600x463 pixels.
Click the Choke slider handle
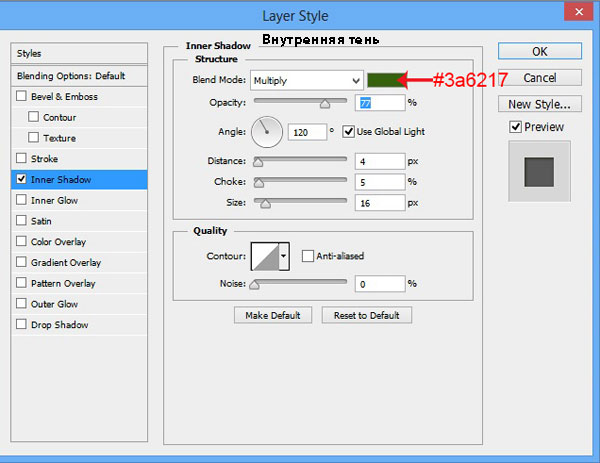[x=259, y=183]
